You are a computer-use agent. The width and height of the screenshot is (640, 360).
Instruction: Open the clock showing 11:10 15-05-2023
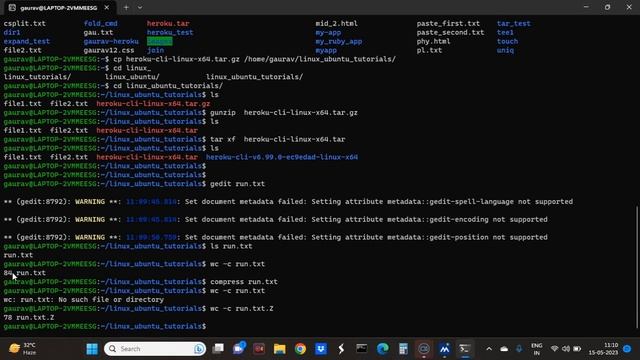tap(603, 349)
